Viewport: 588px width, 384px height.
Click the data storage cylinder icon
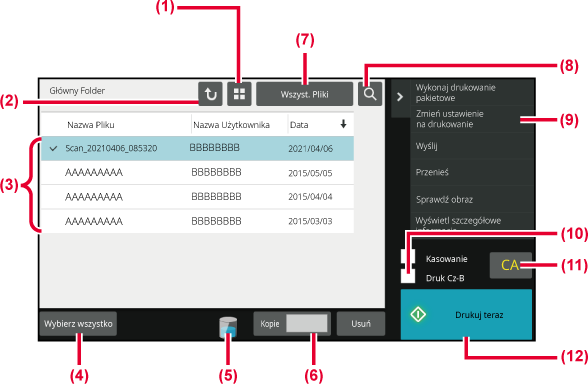point(228,327)
